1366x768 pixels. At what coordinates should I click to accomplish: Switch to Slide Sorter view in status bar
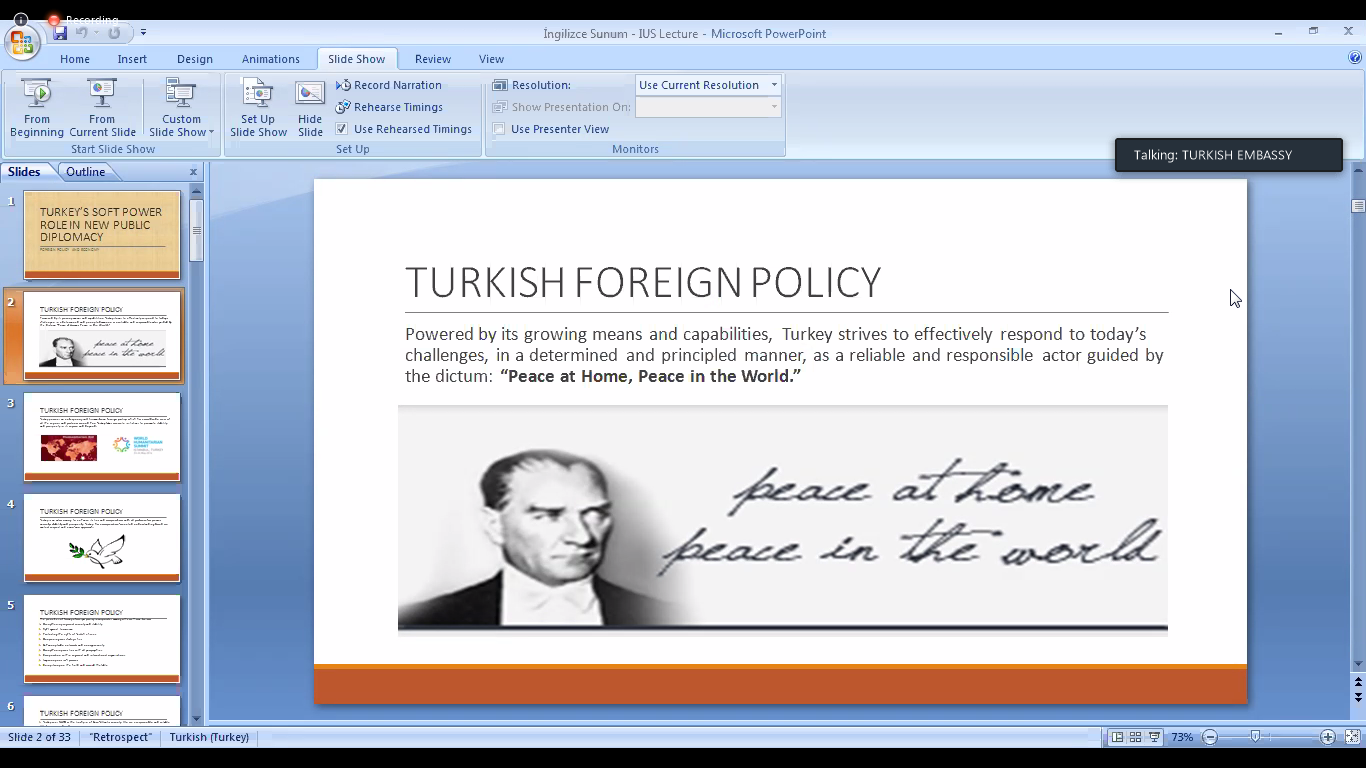(x=1135, y=737)
